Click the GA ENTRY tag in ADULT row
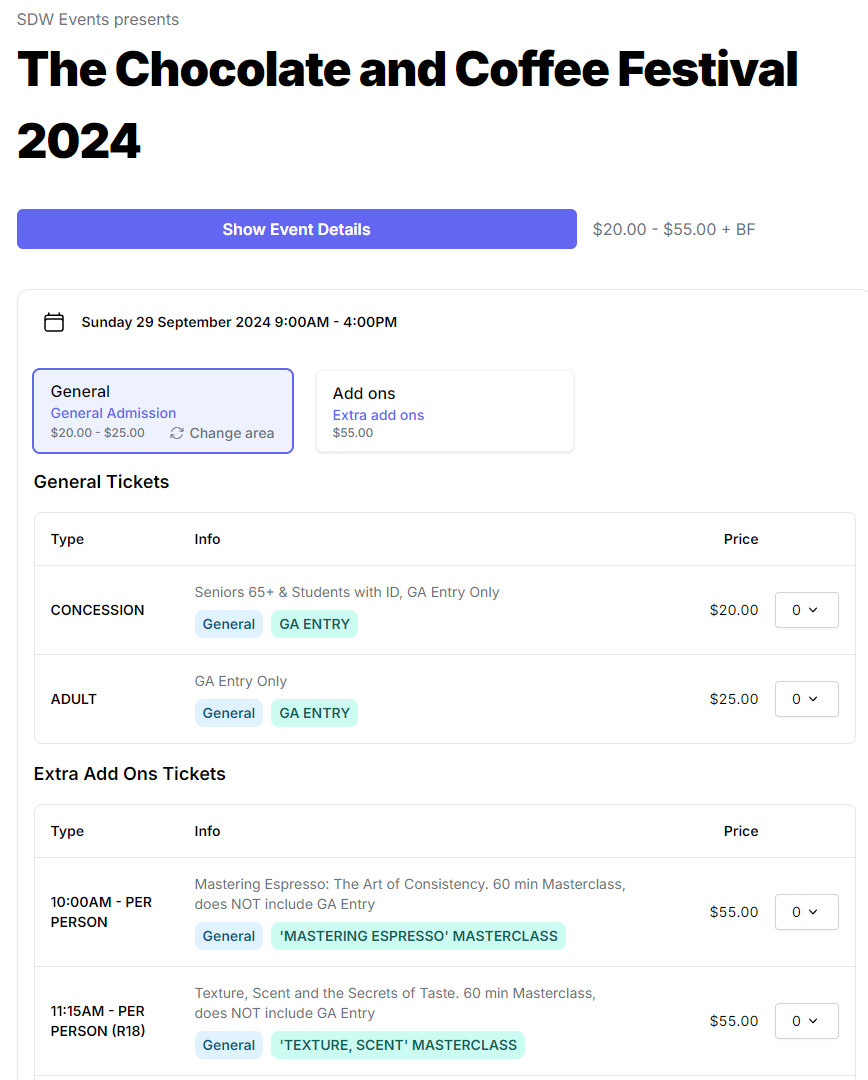Viewport: 868px width, 1080px height. pyautogui.click(x=314, y=713)
